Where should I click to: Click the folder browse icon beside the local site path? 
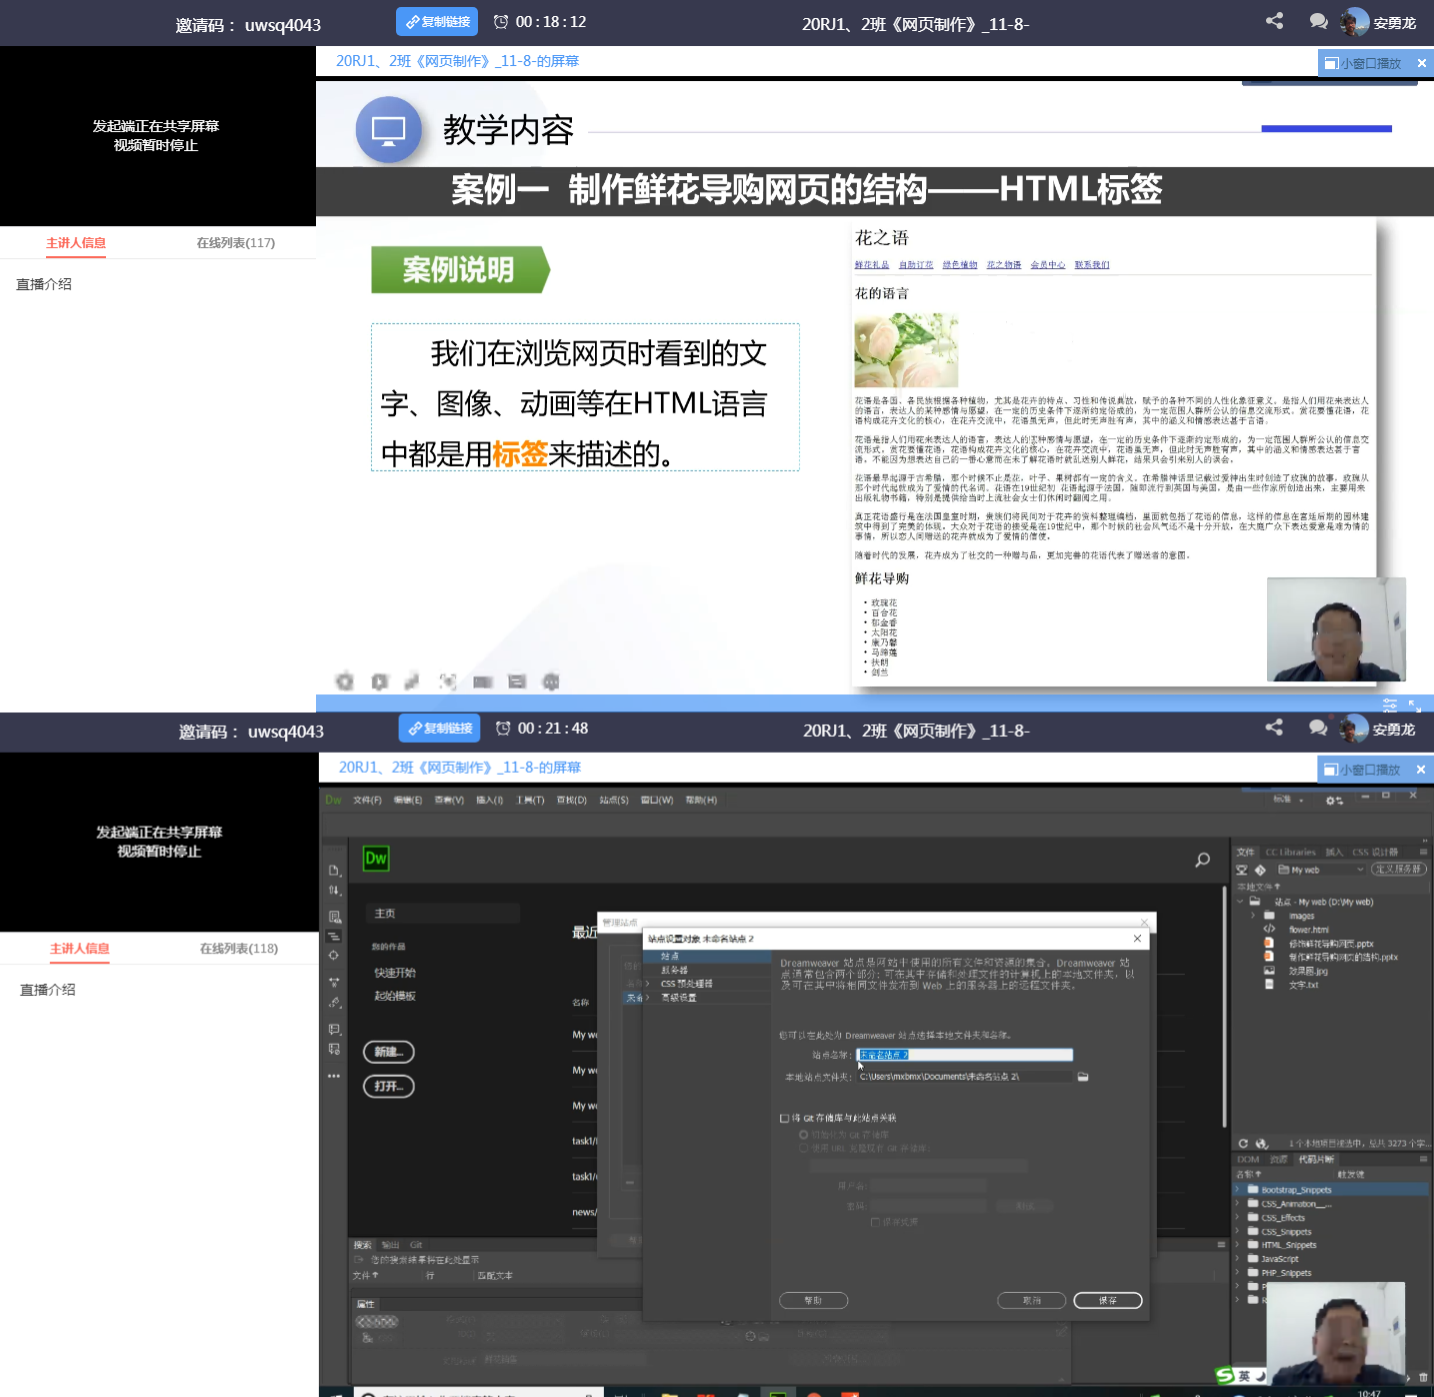[1083, 1077]
